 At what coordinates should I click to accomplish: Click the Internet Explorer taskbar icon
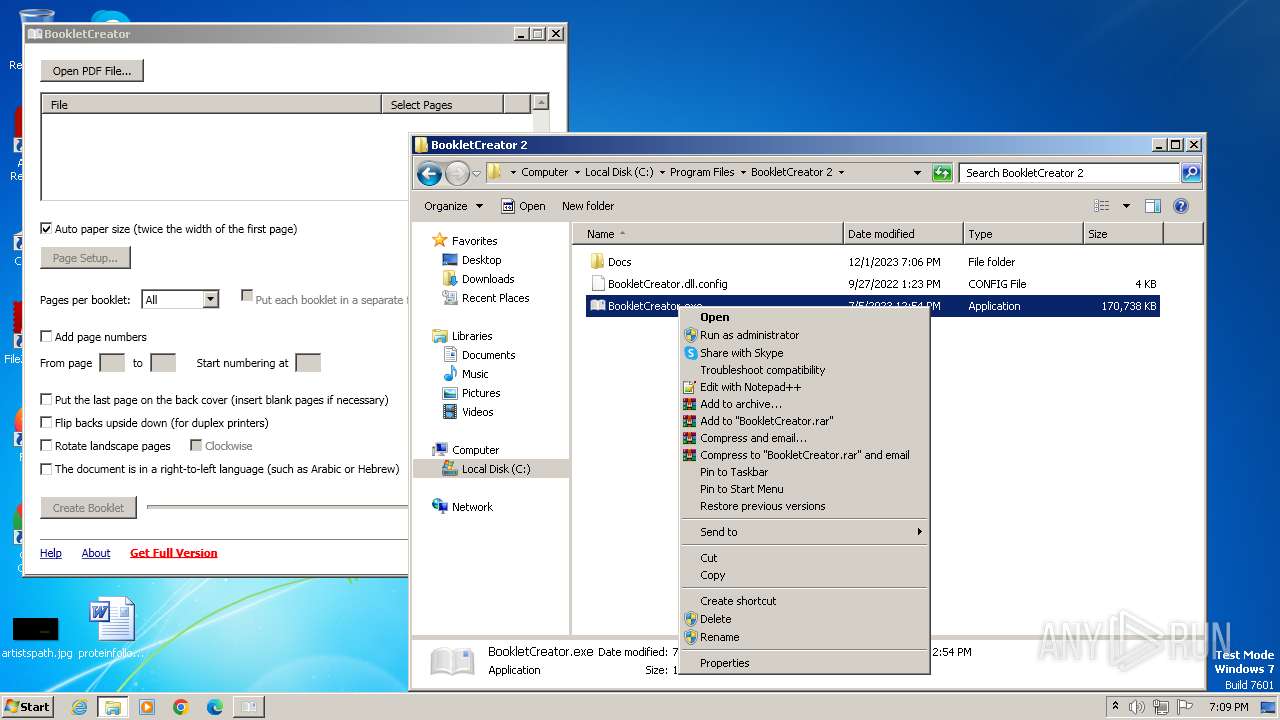[79, 707]
